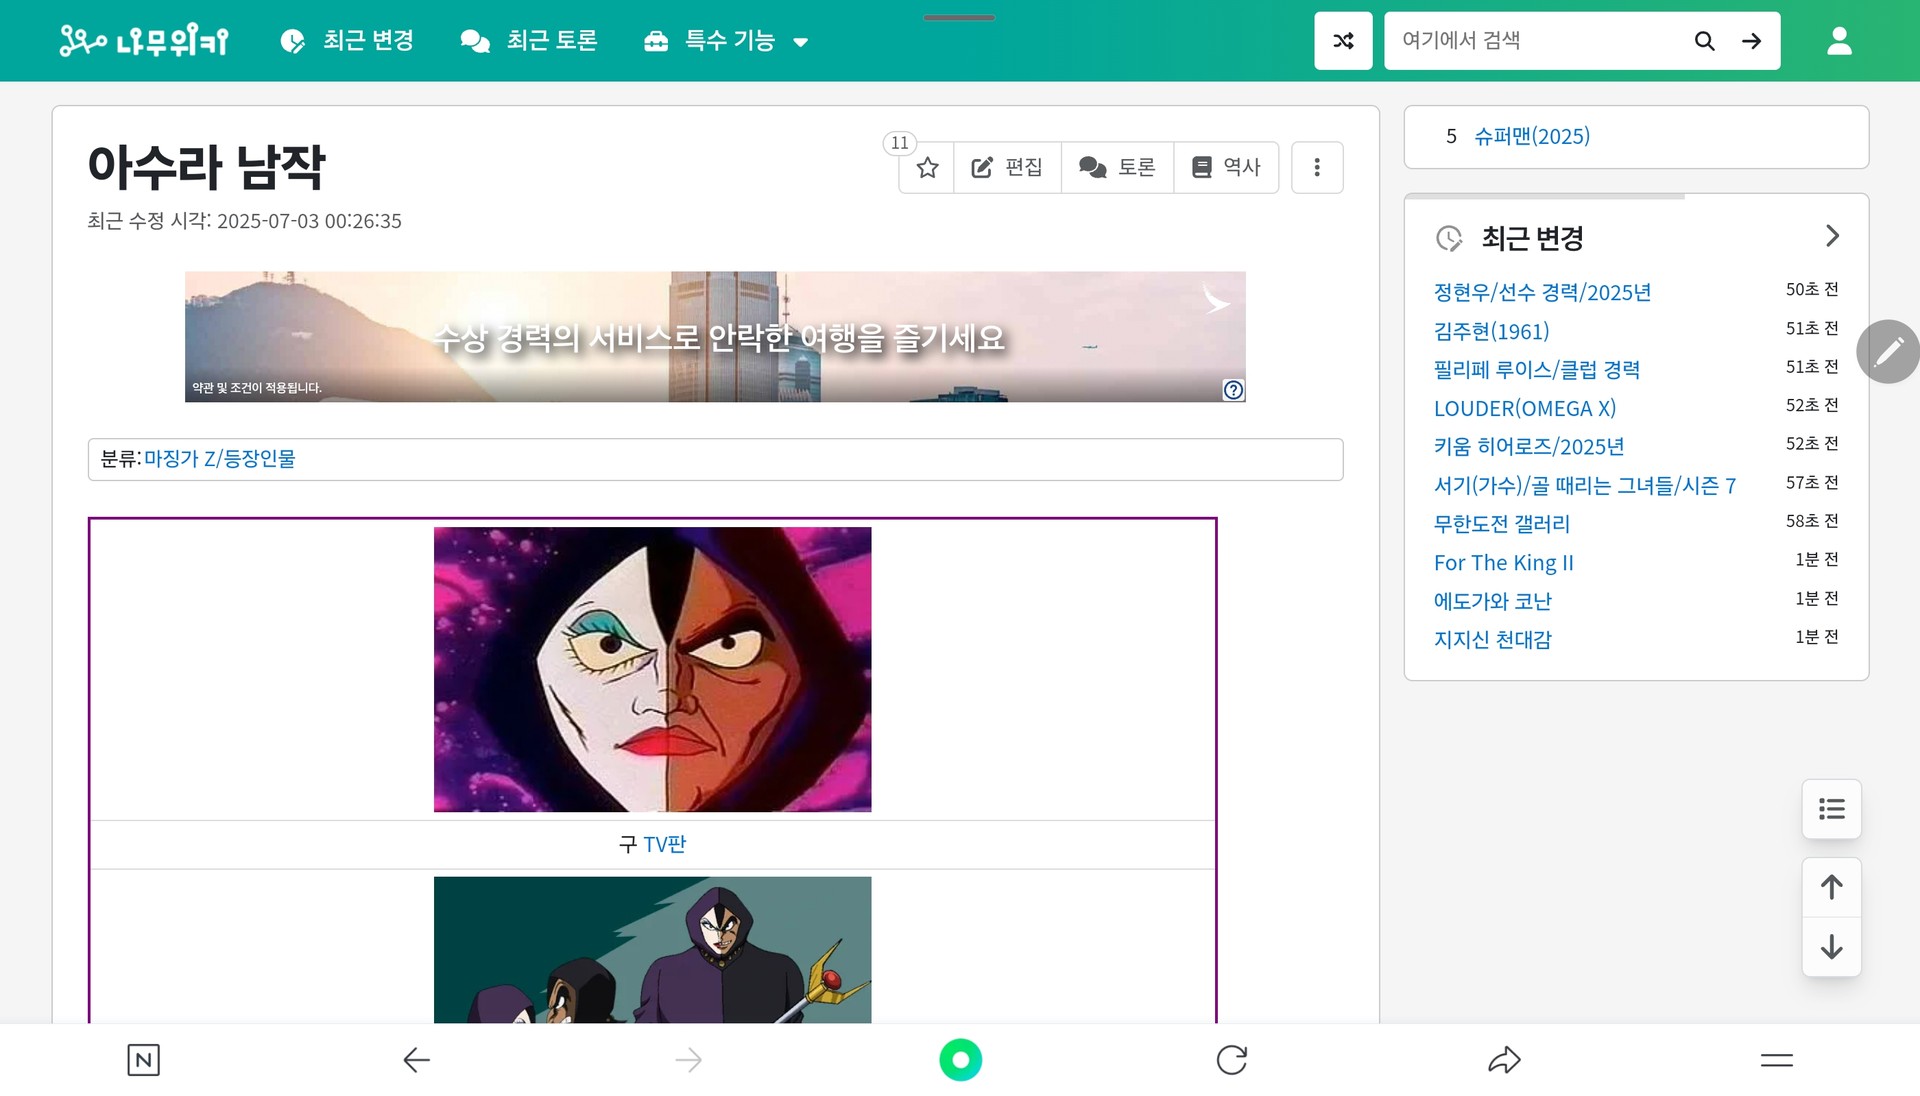Open the table of contents list icon
The height and width of the screenshot is (1096, 1920).
click(x=1831, y=809)
